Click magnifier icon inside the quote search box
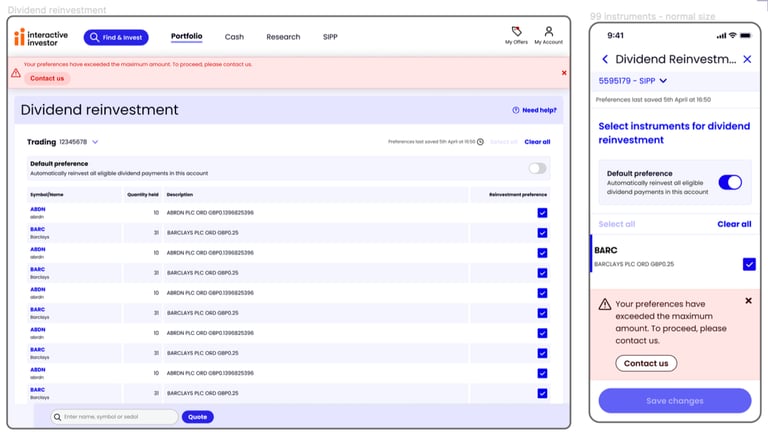Screen dimensions: 768x436 57,417
